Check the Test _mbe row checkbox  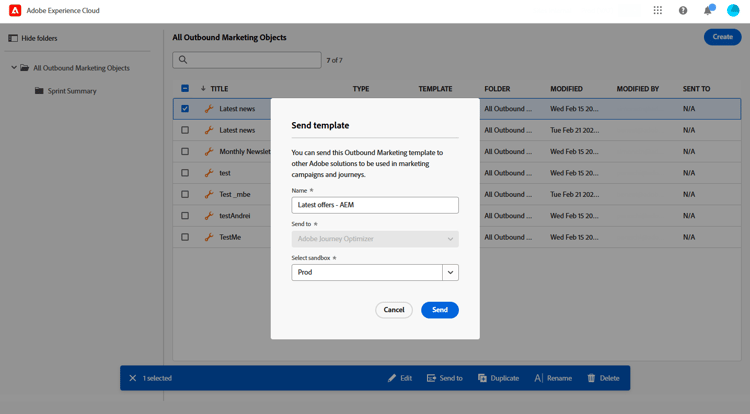click(x=185, y=195)
